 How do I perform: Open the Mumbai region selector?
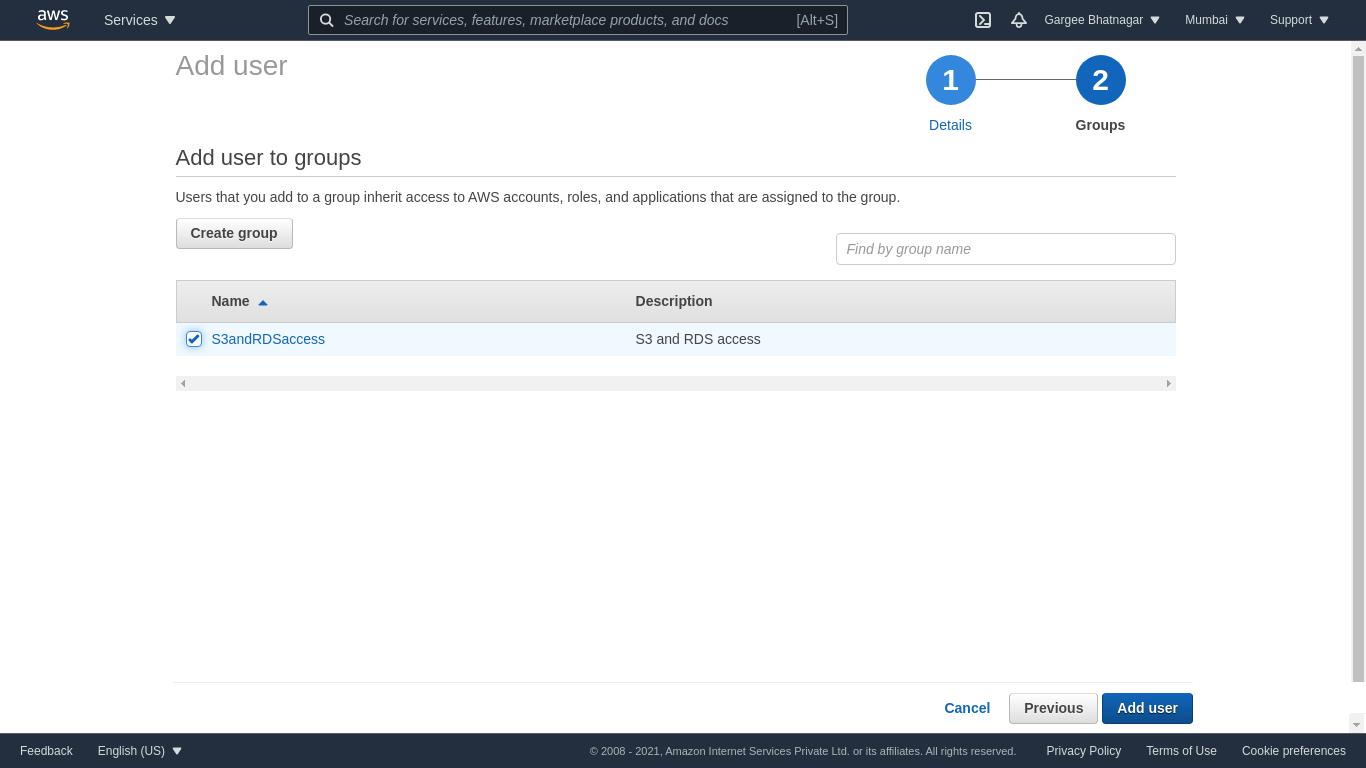[1215, 20]
